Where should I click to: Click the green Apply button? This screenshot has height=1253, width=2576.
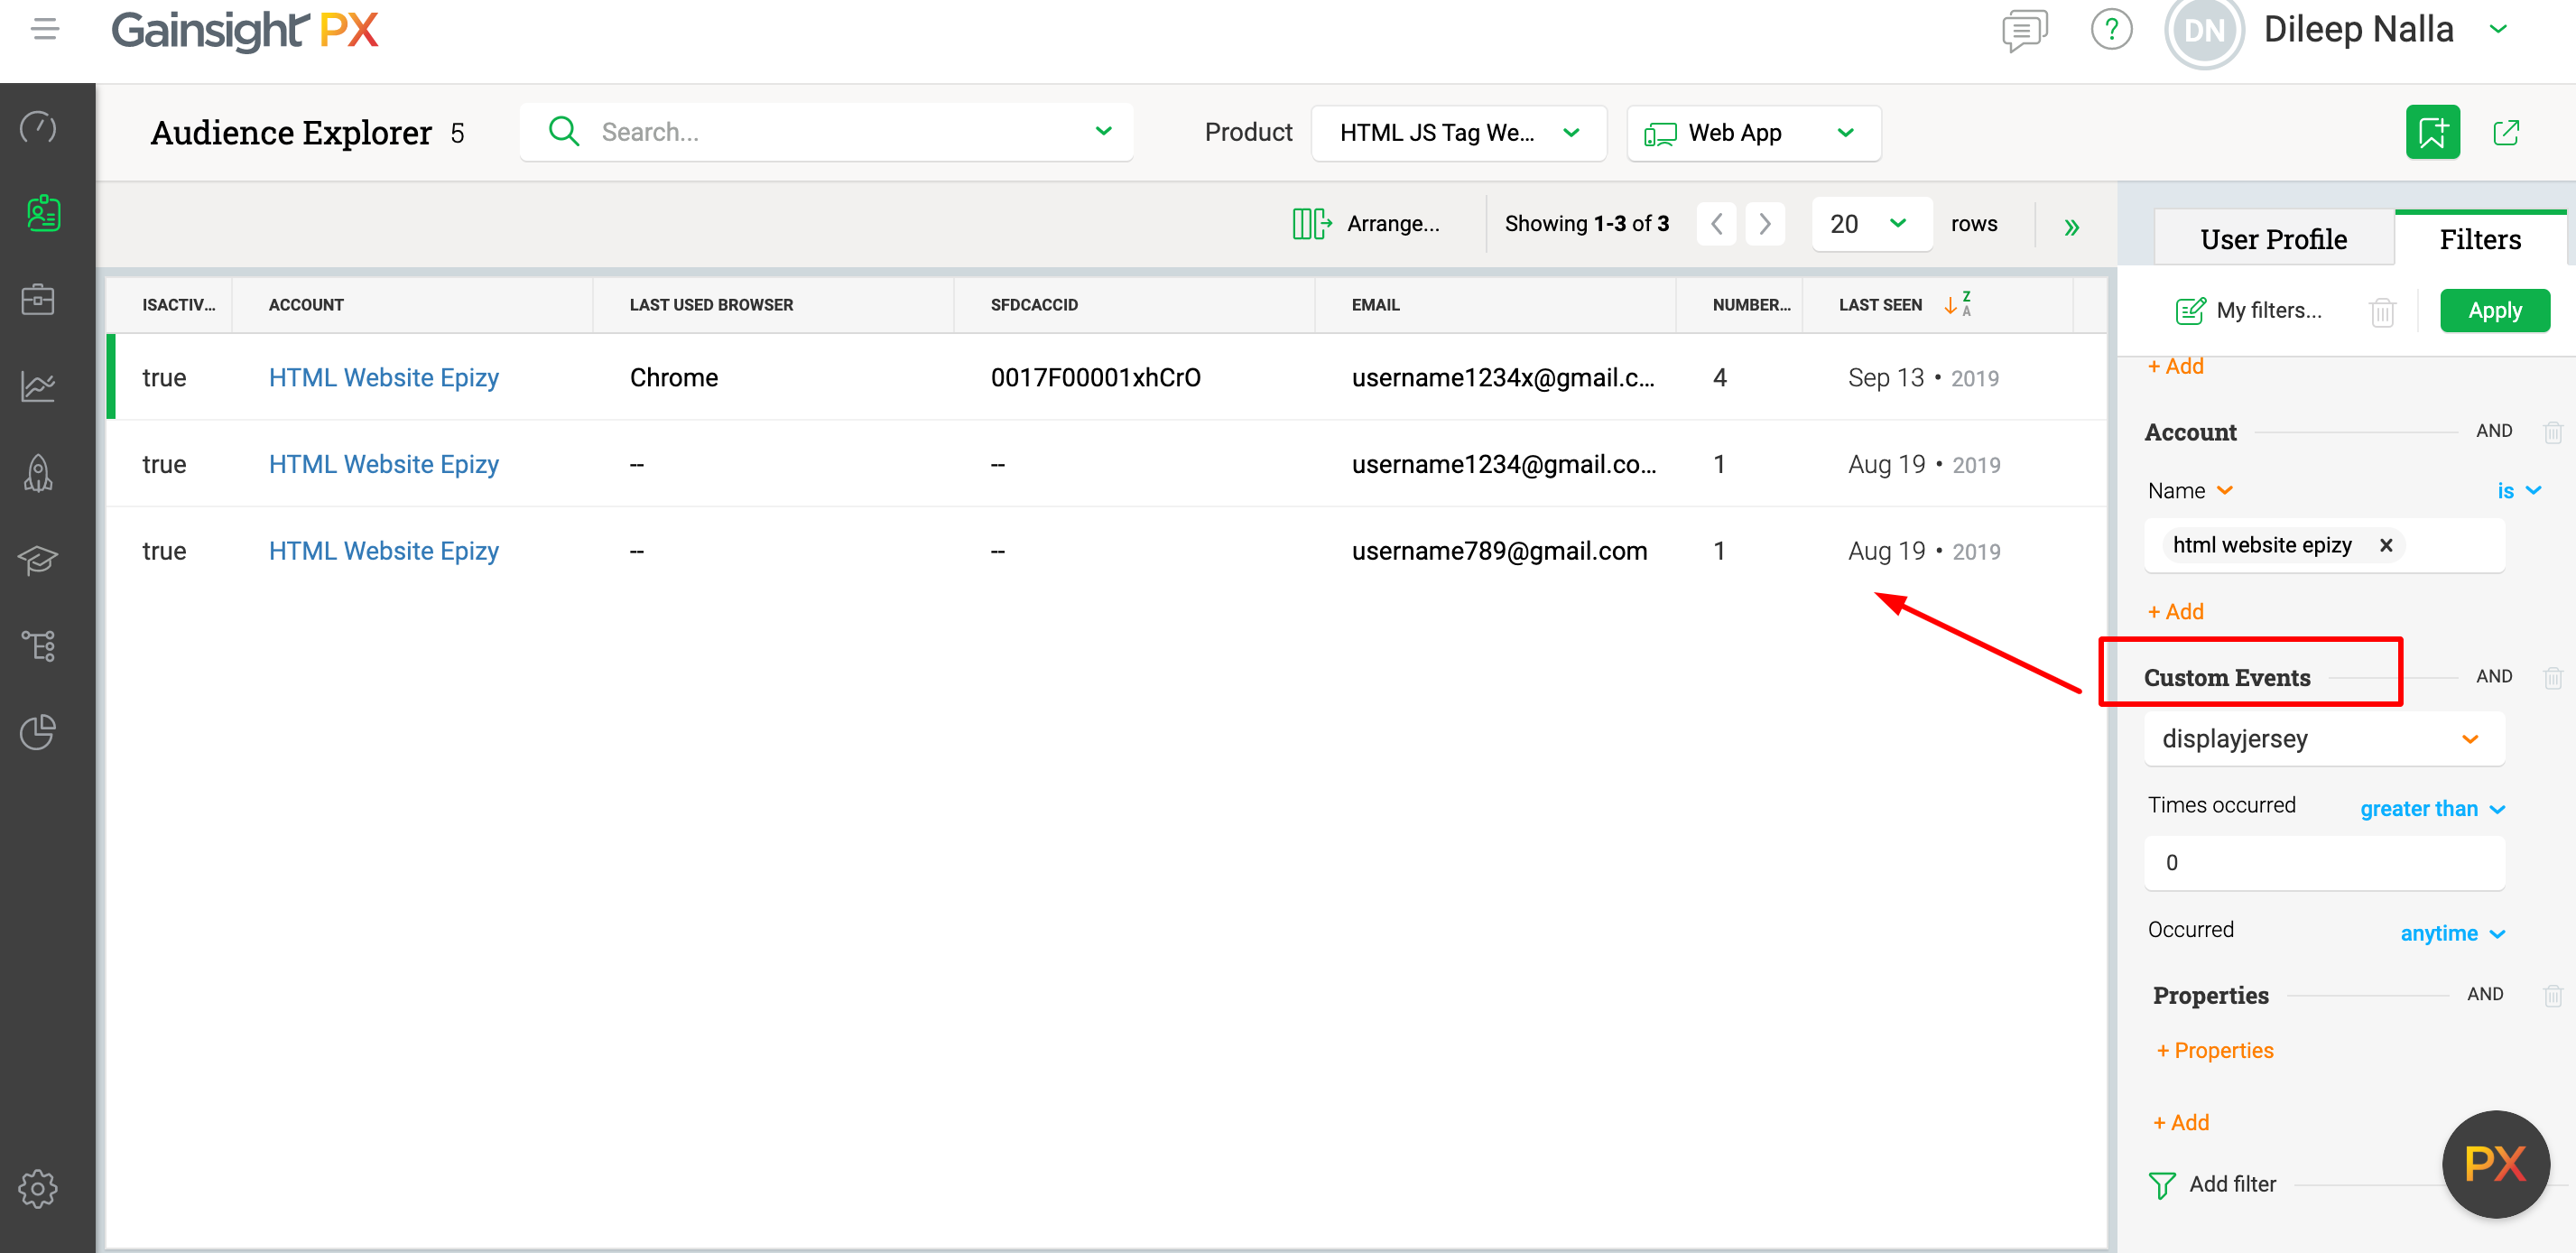click(2495, 311)
